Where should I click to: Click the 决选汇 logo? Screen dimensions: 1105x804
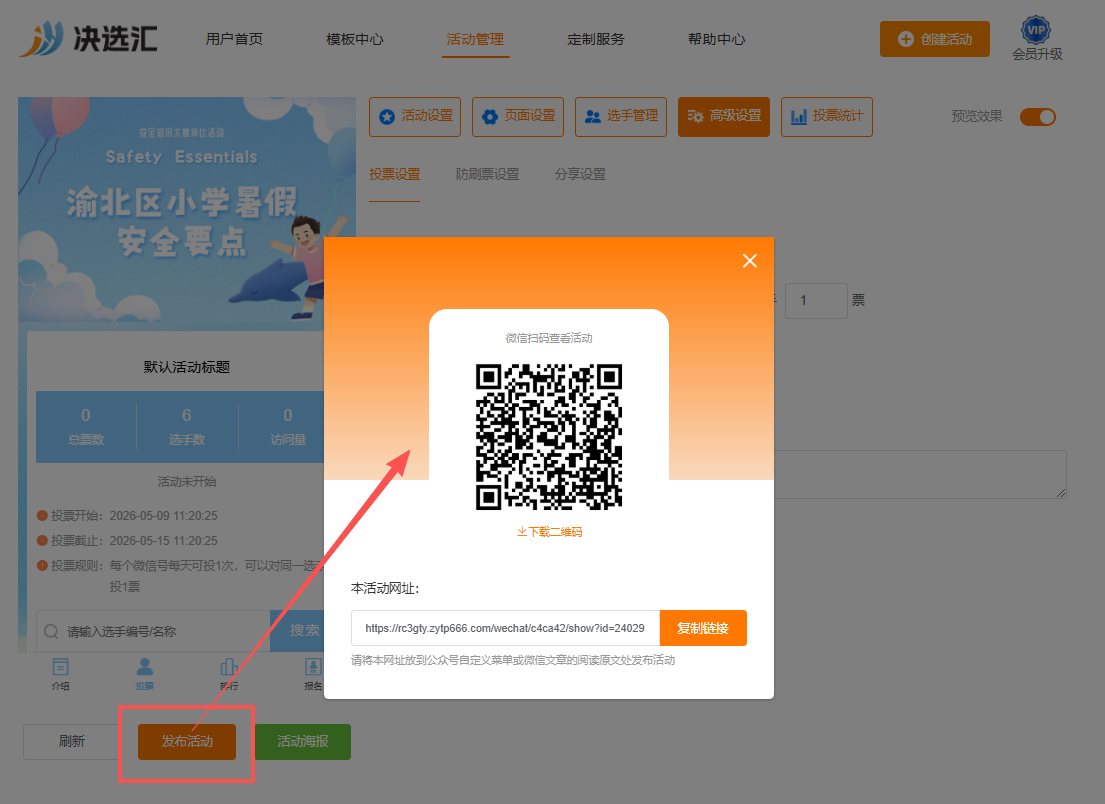click(x=88, y=39)
